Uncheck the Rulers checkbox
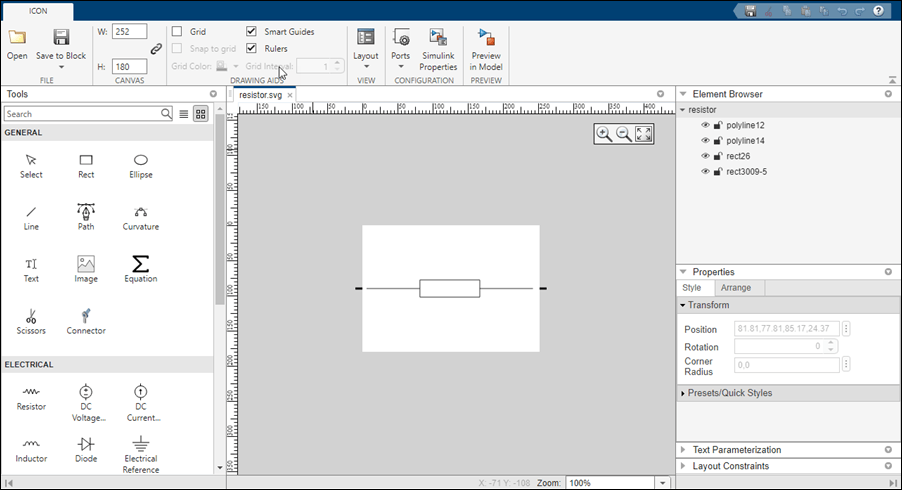902x490 pixels. [251, 48]
